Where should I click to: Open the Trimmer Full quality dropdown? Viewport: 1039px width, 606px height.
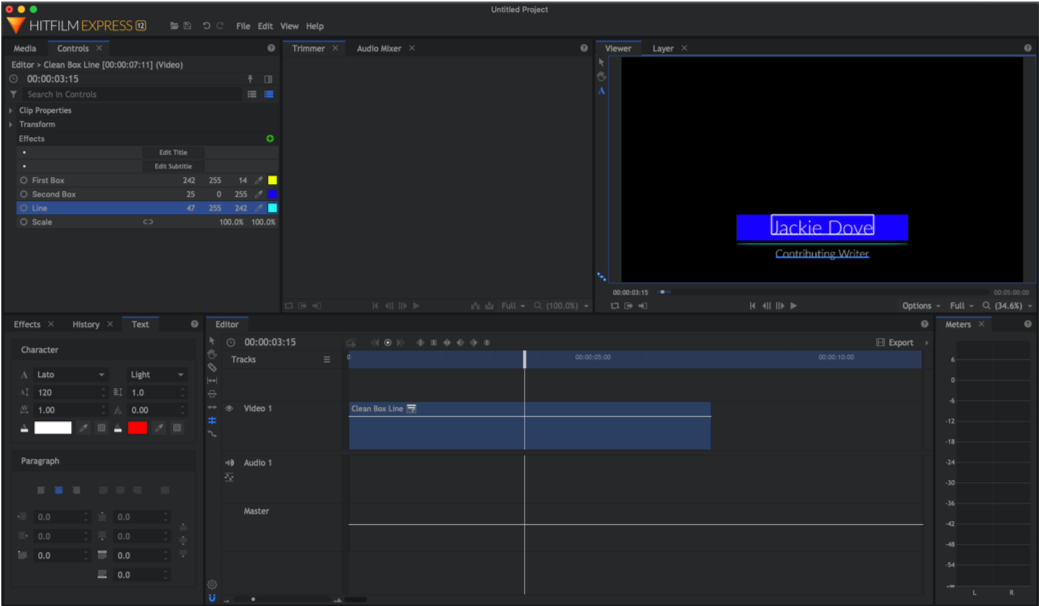coord(513,305)
